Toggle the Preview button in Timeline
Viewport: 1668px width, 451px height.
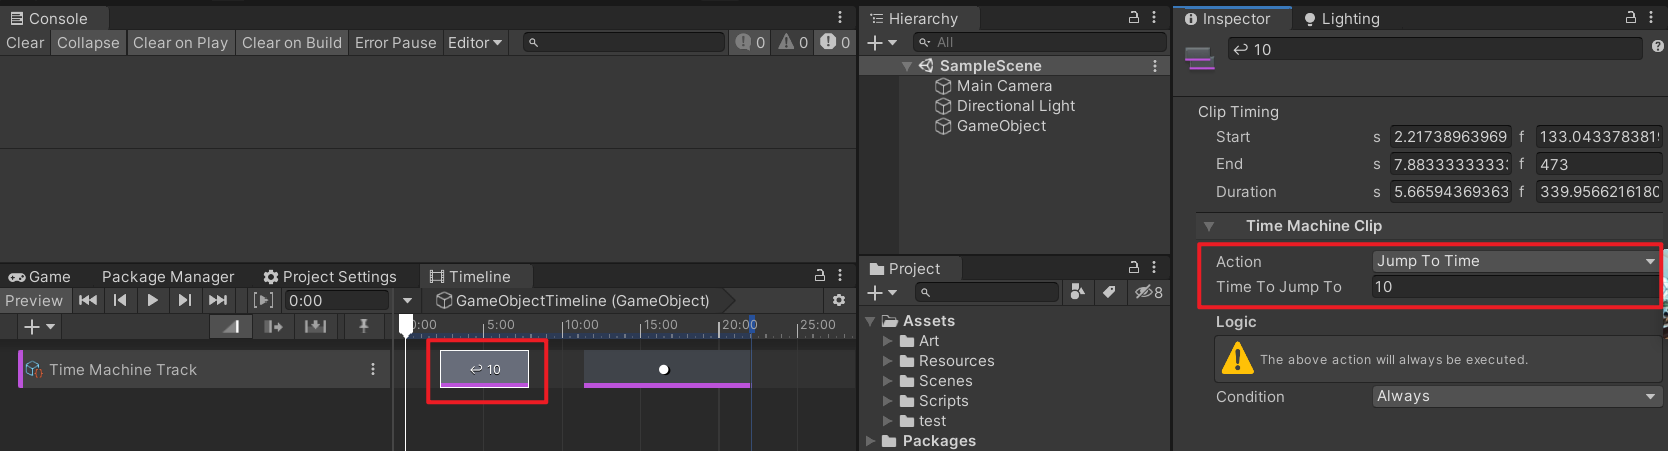[x=34, y=300]
